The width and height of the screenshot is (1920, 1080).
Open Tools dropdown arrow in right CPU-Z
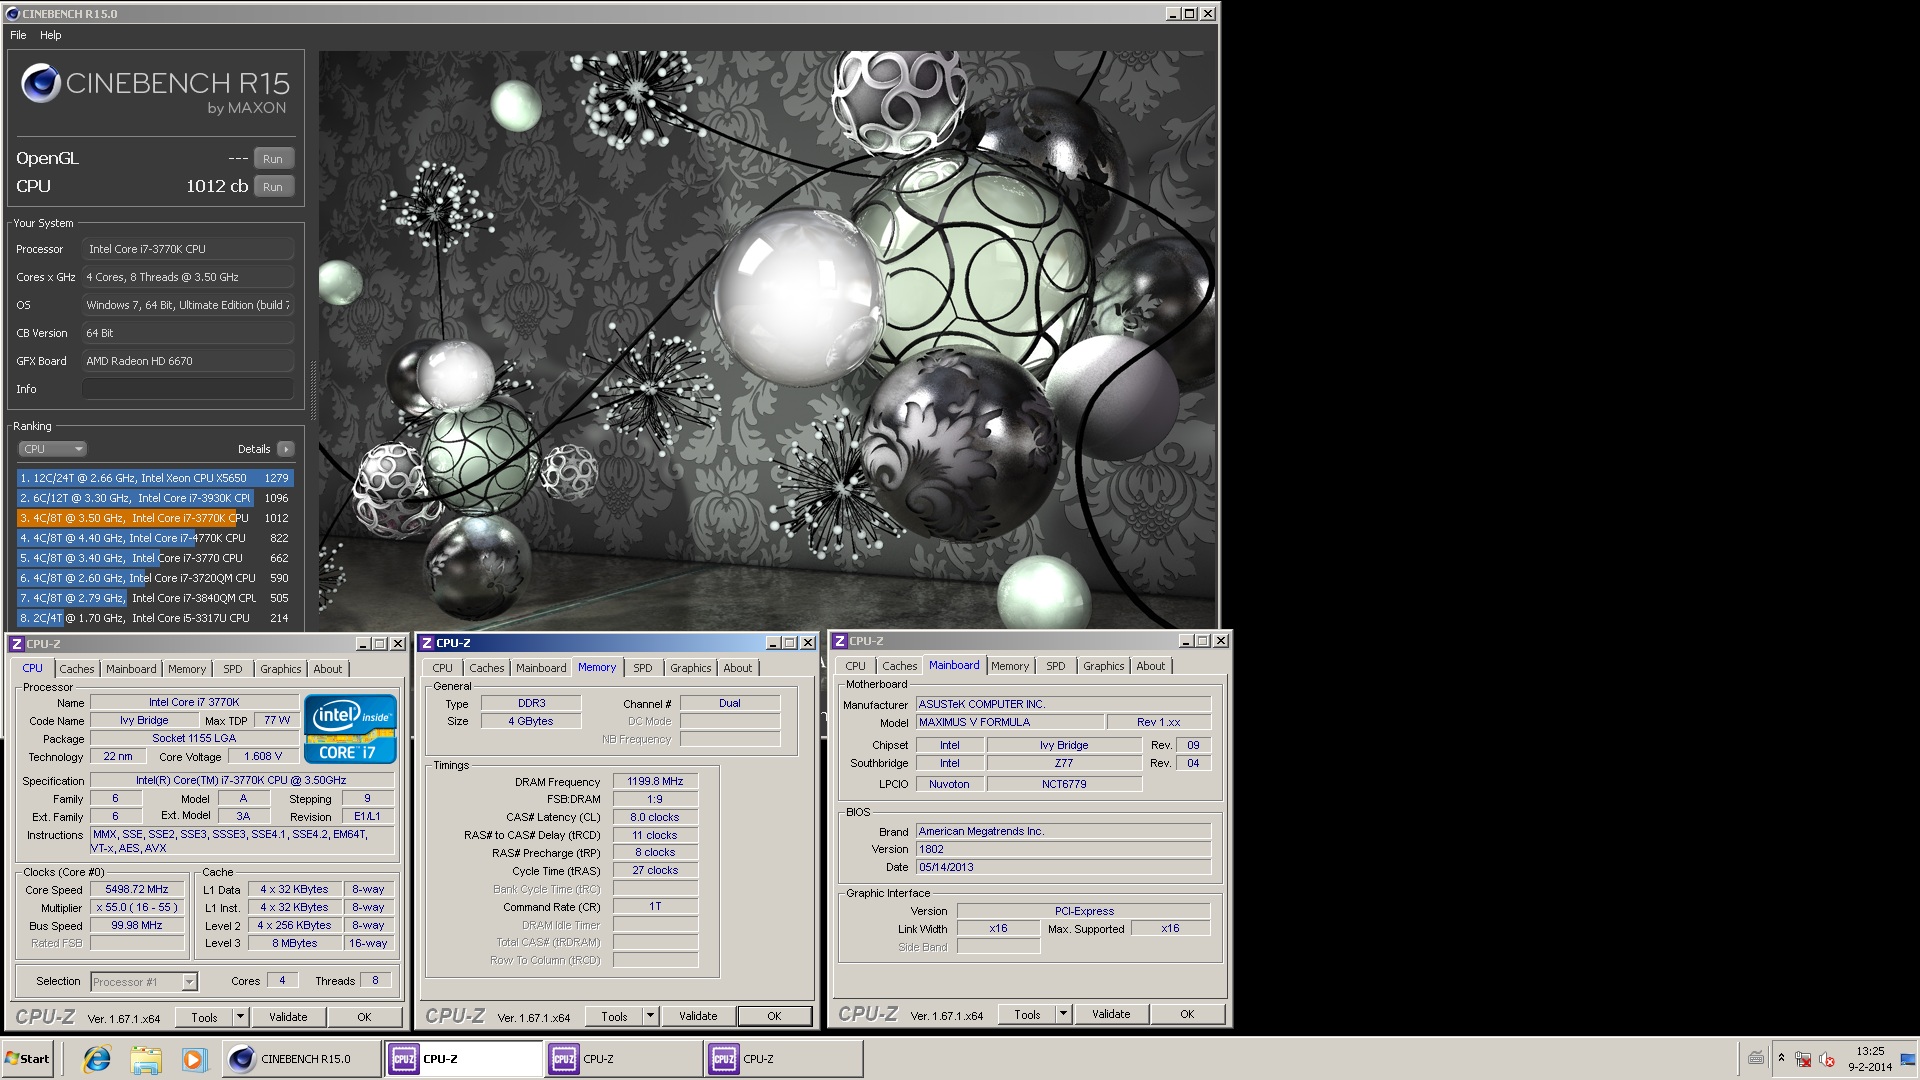(x=1063, y=1014)
